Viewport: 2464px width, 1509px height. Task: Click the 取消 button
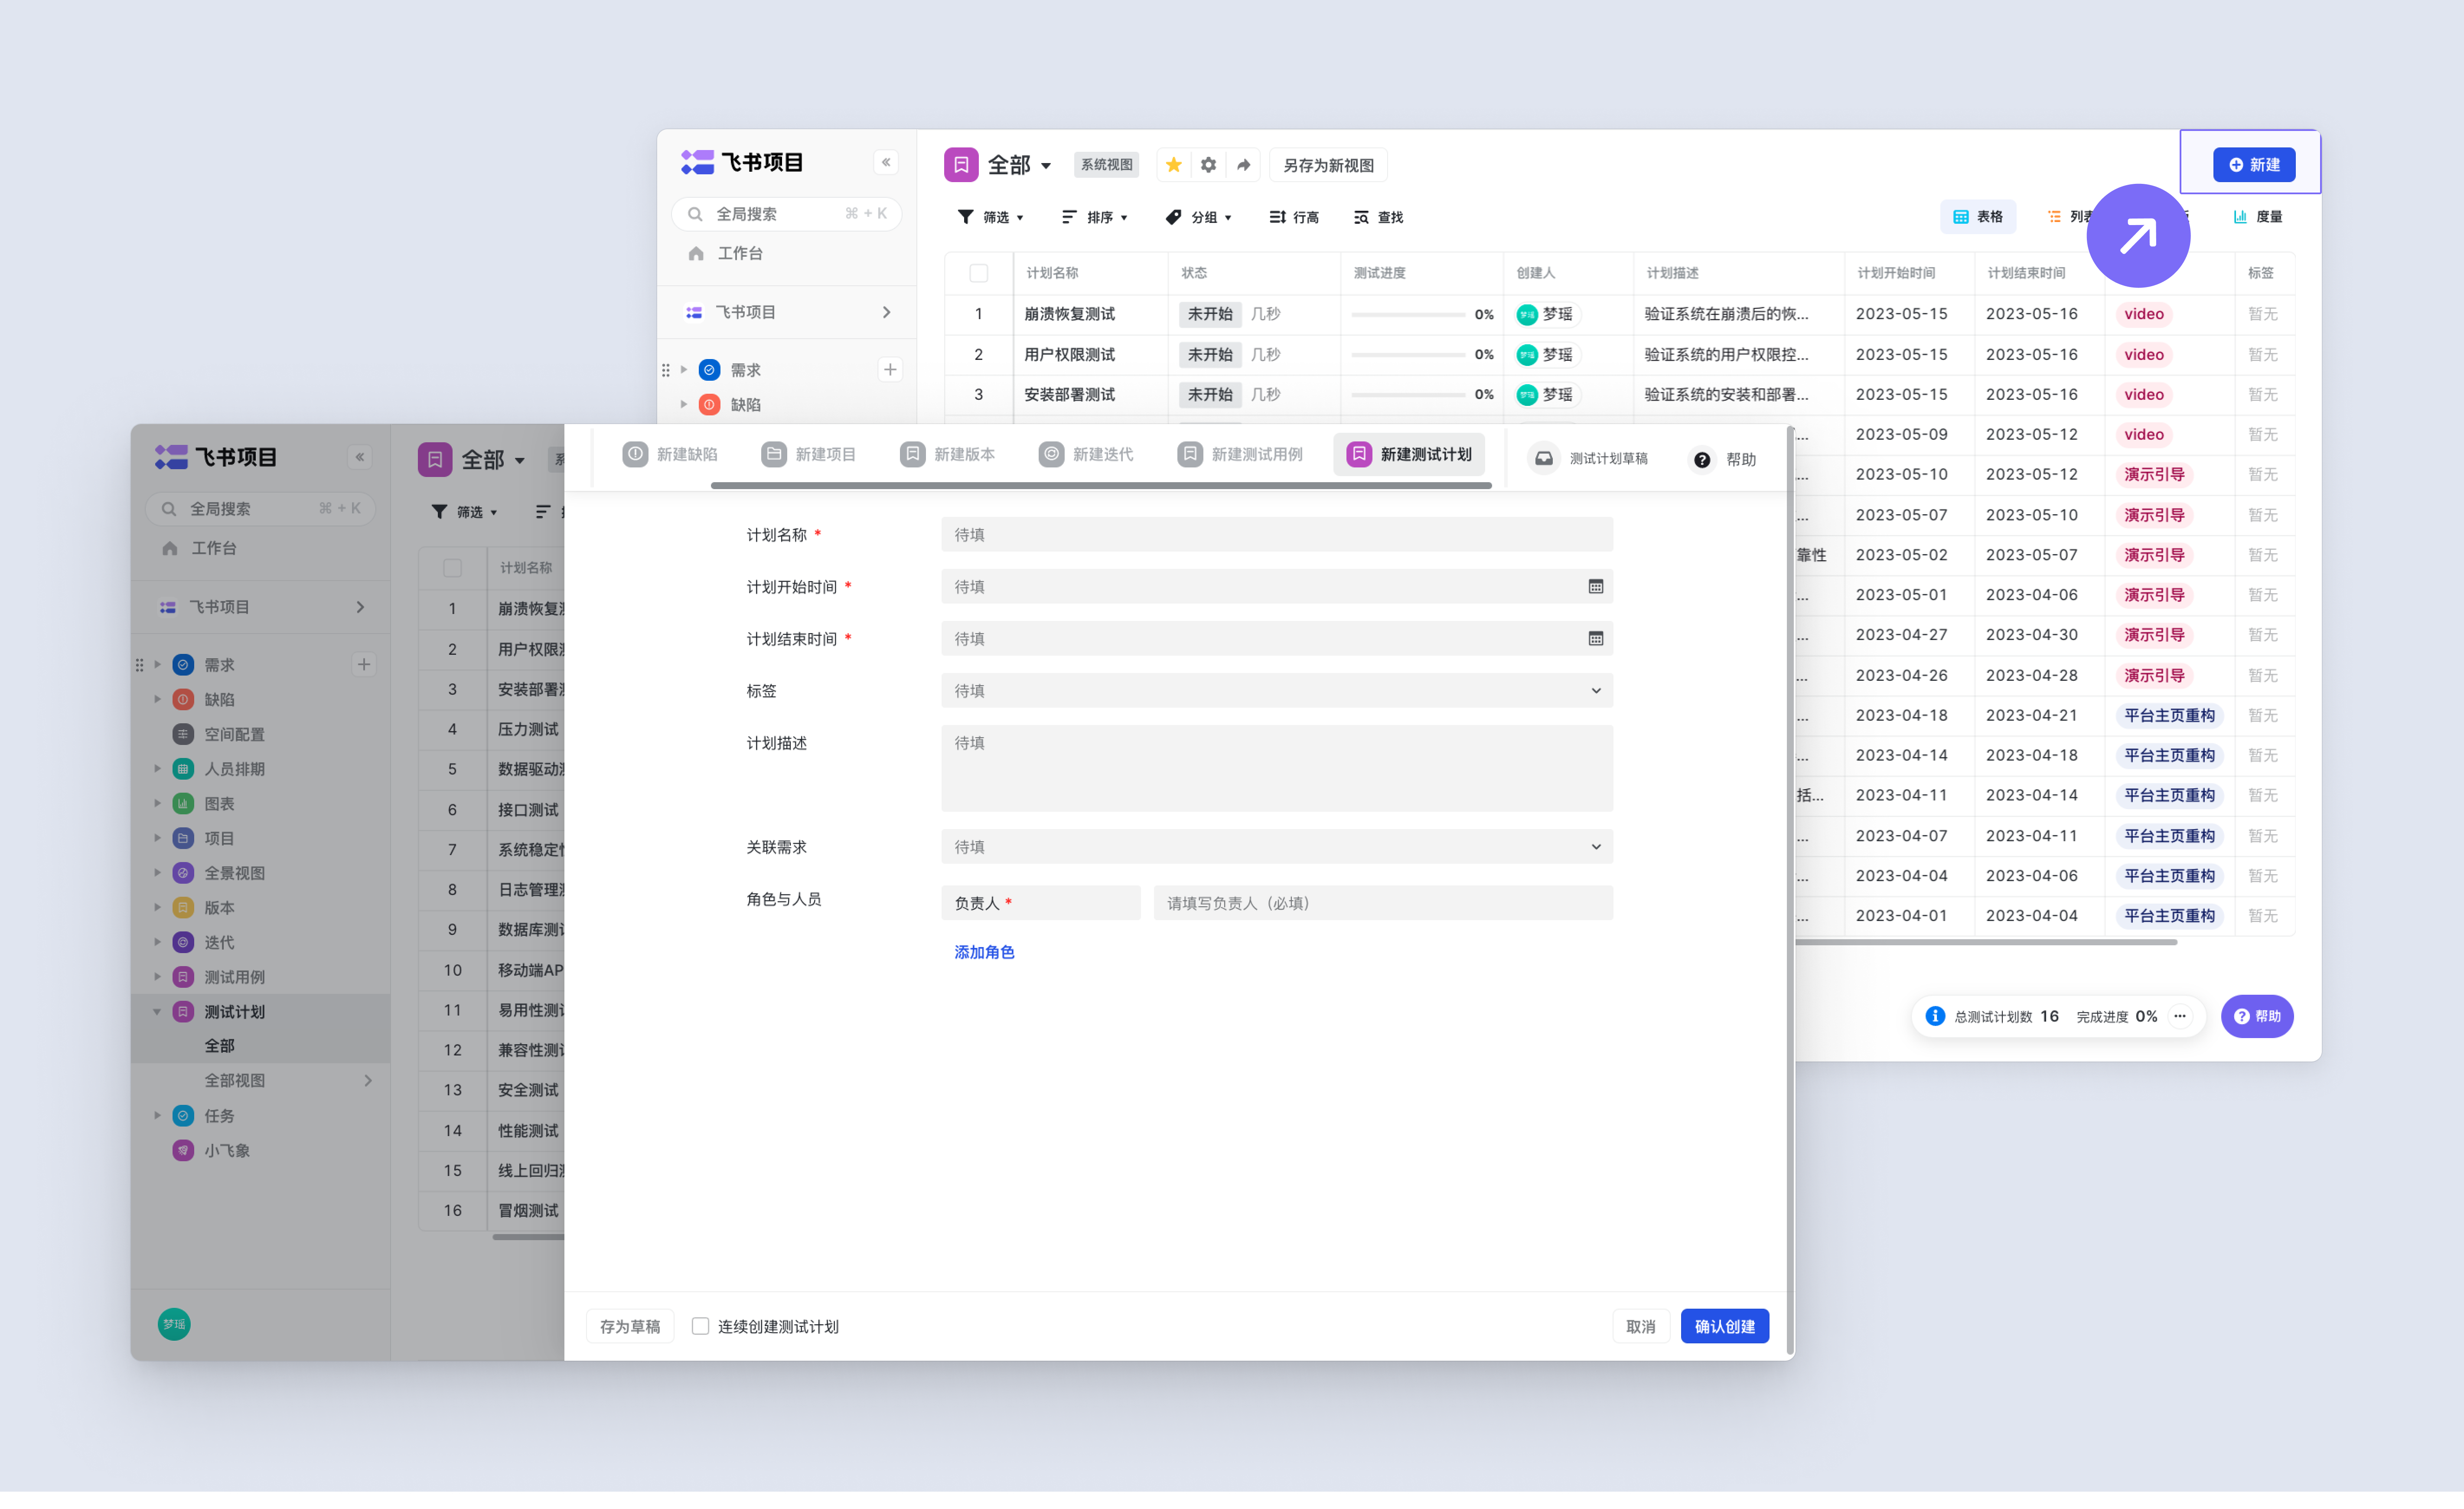(x=1641, y=1326)
